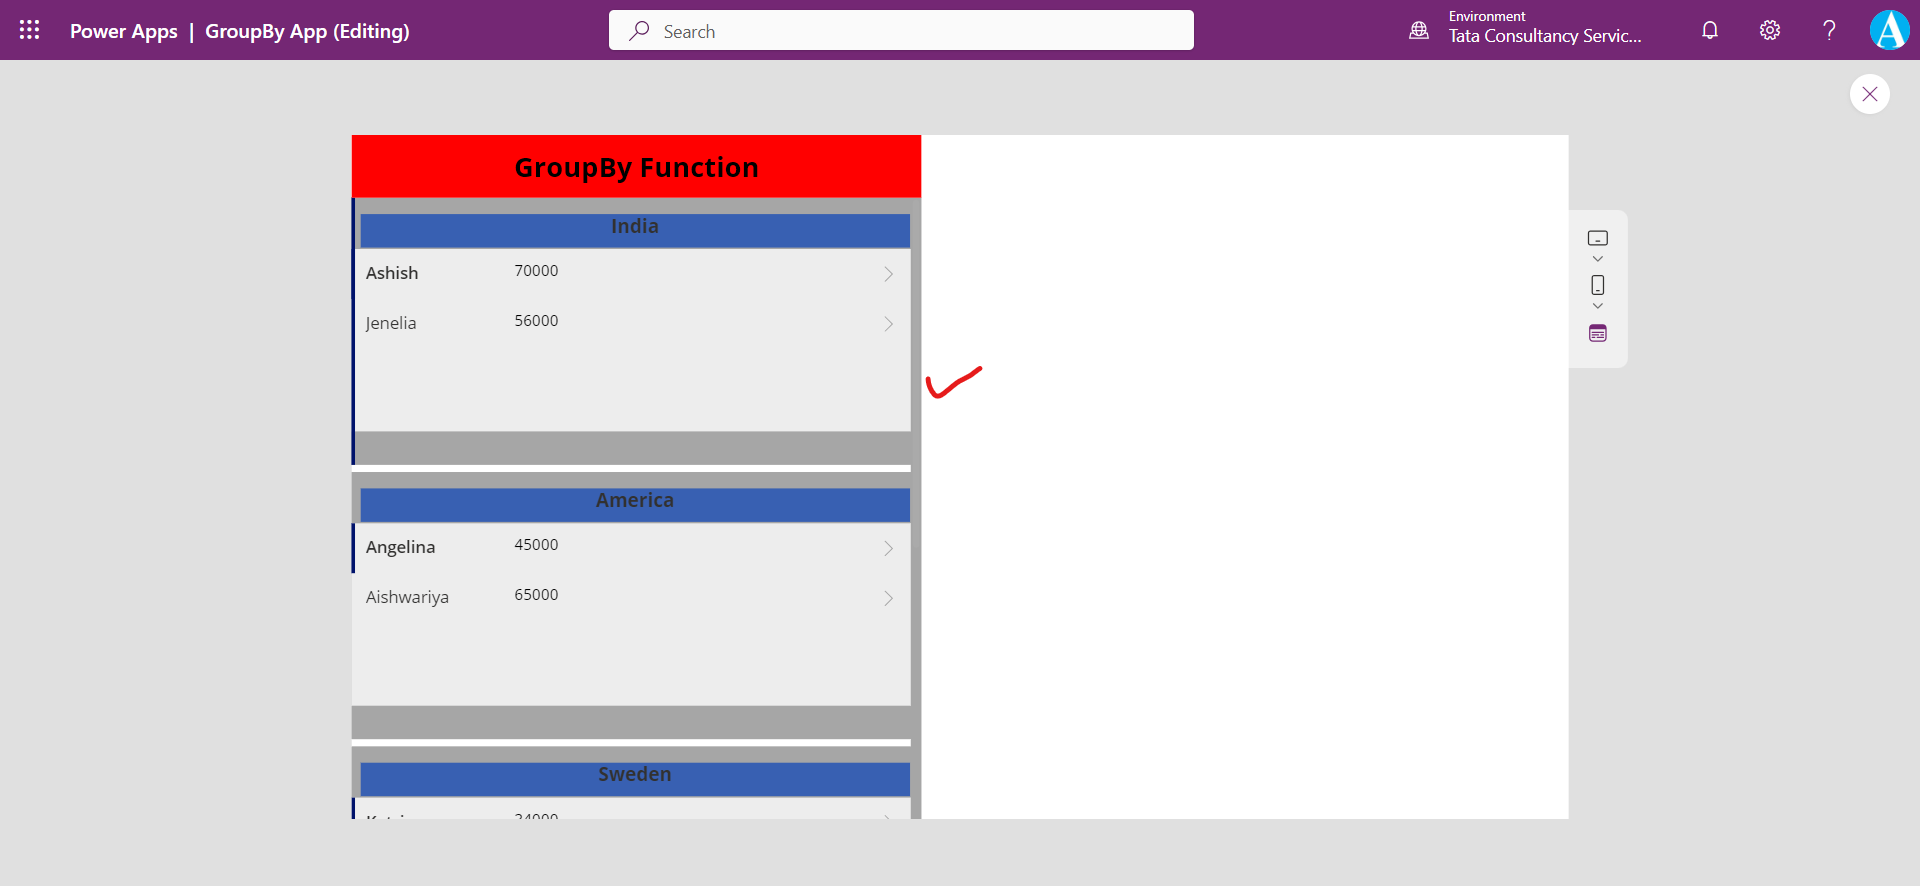
Task: Open Aishwariya details using its arrow
Action: click(x=888, y=598)
